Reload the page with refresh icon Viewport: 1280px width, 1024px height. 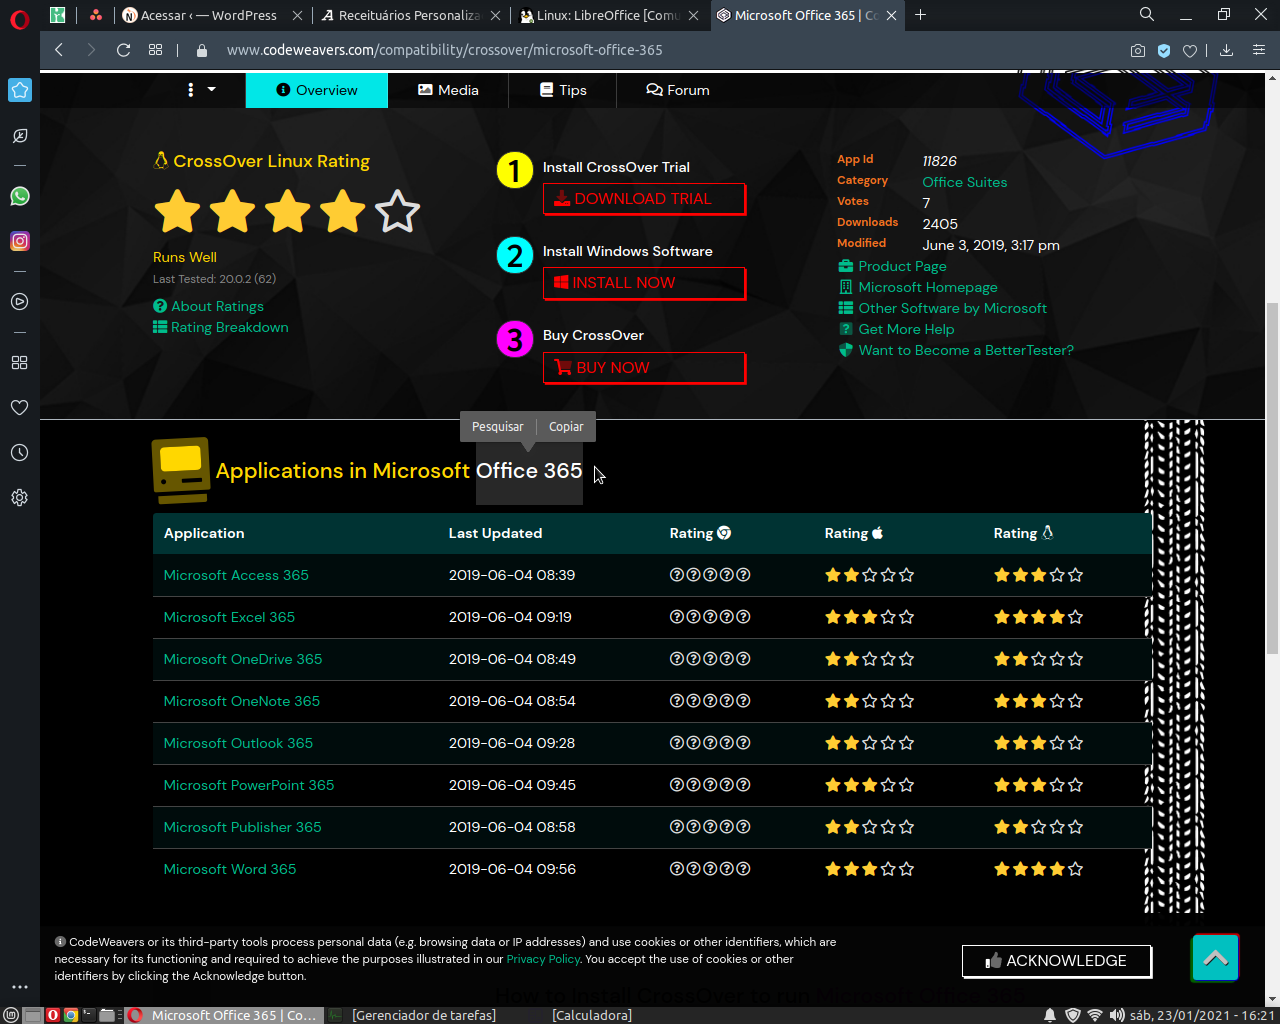(x=124, y=50)
